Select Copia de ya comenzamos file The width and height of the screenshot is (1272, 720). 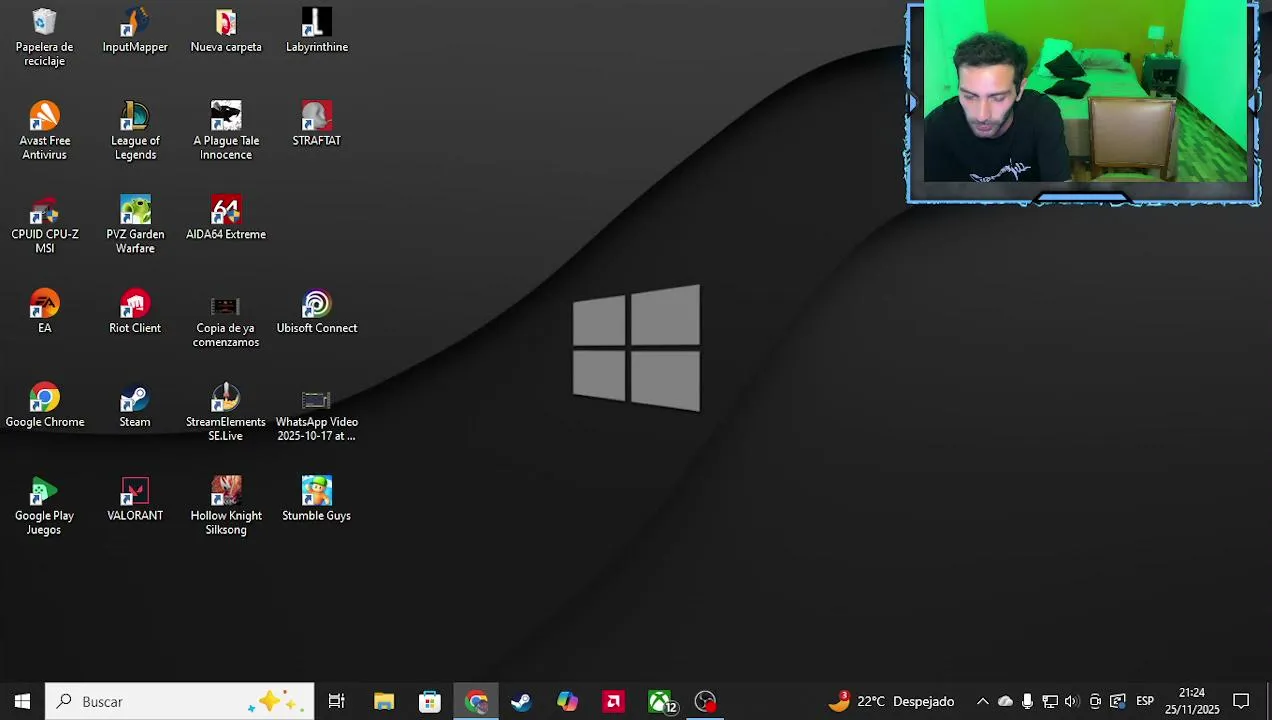[x=226, y=319]
